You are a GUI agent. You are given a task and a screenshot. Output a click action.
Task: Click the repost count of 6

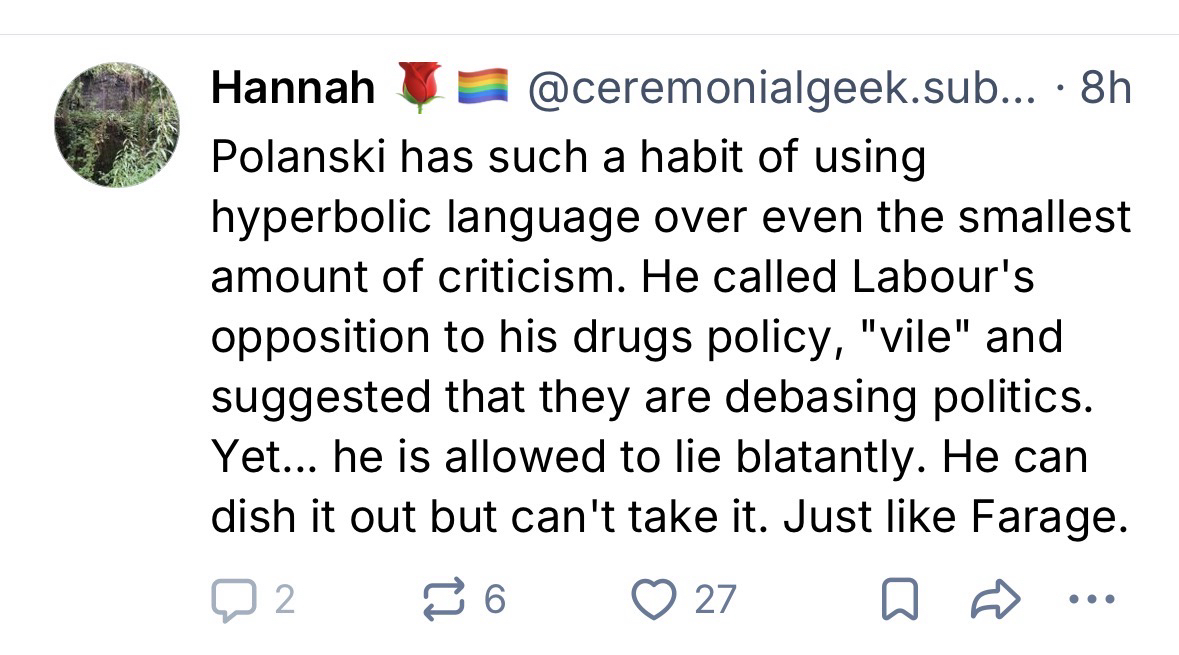495,600
